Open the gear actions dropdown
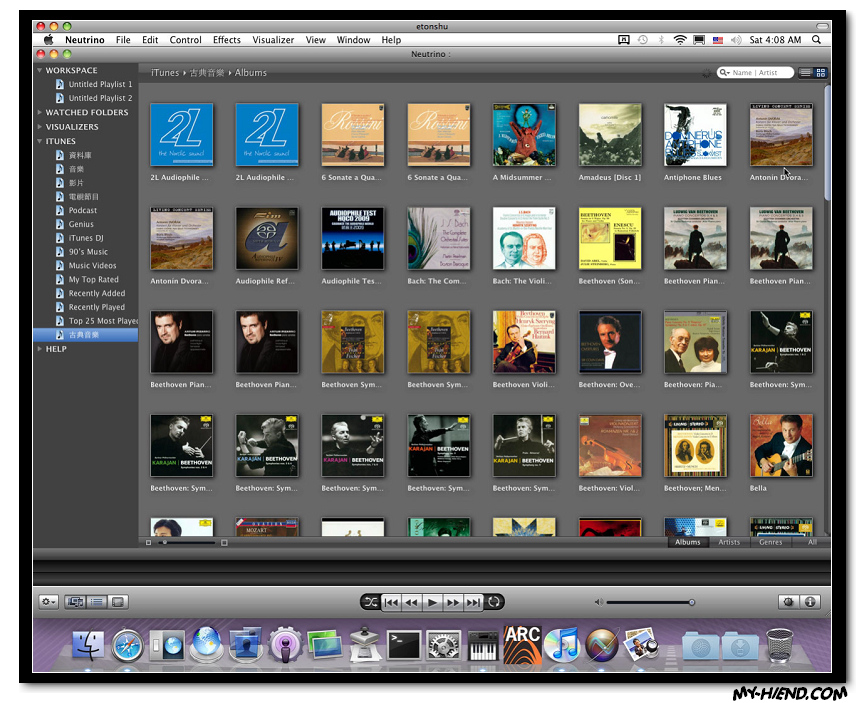Screen dimensions: 865x703 coord(49,601)
